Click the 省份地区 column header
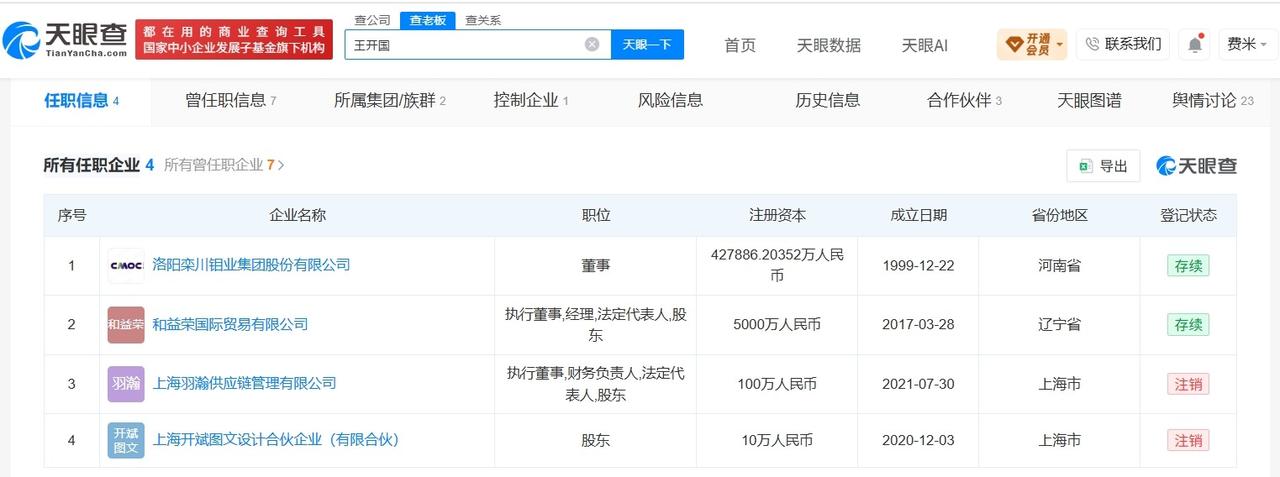 point(1060,215)
